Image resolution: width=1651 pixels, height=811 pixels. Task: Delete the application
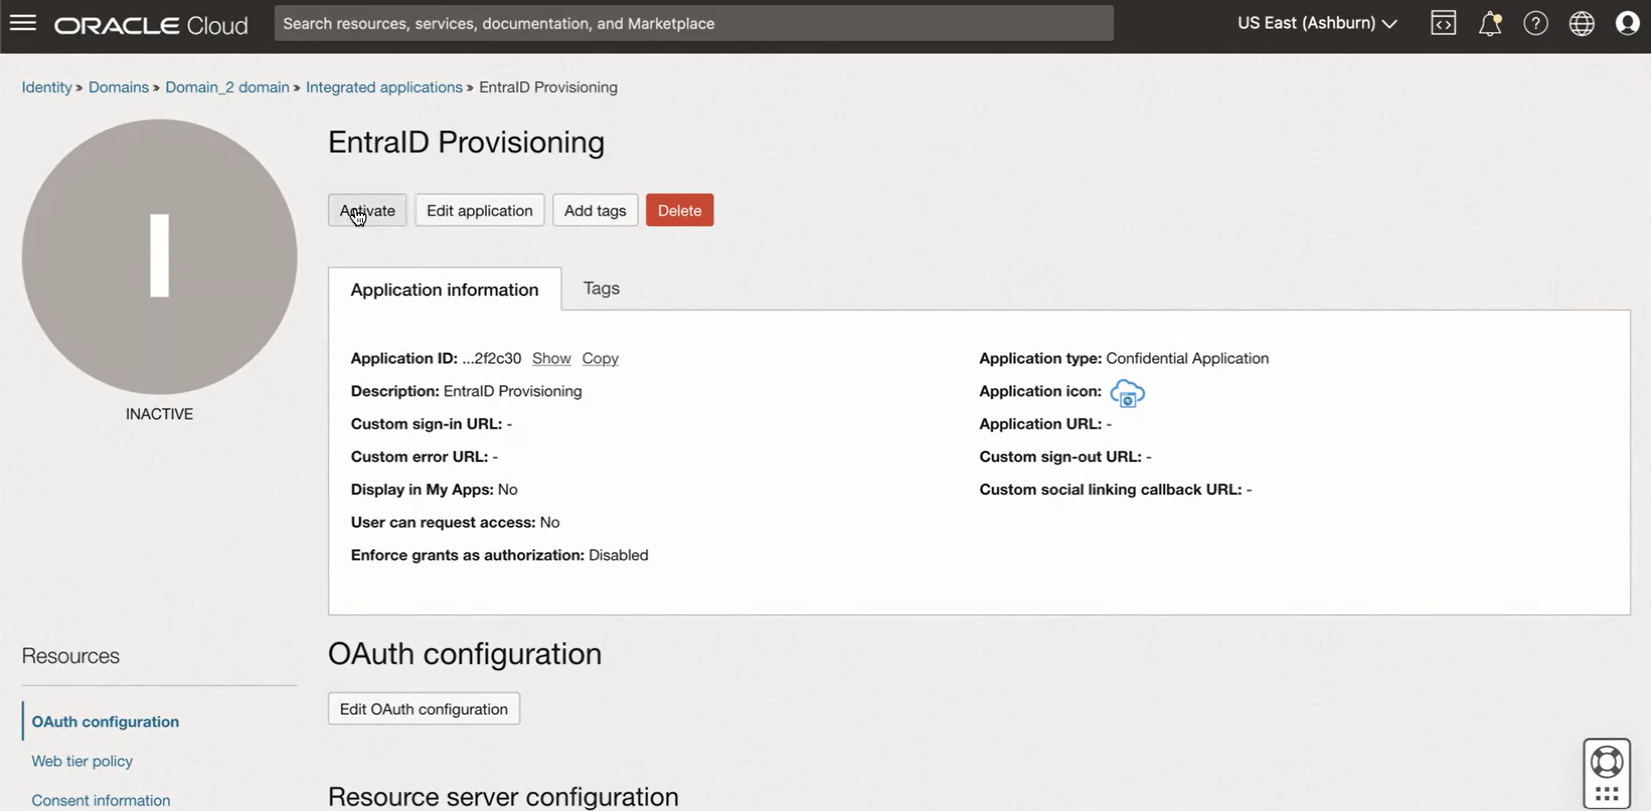click(680, 210)
